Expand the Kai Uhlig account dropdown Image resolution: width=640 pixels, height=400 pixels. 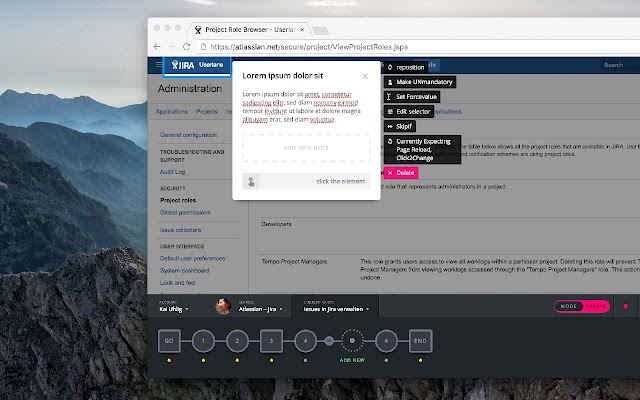tap(174, 307)
